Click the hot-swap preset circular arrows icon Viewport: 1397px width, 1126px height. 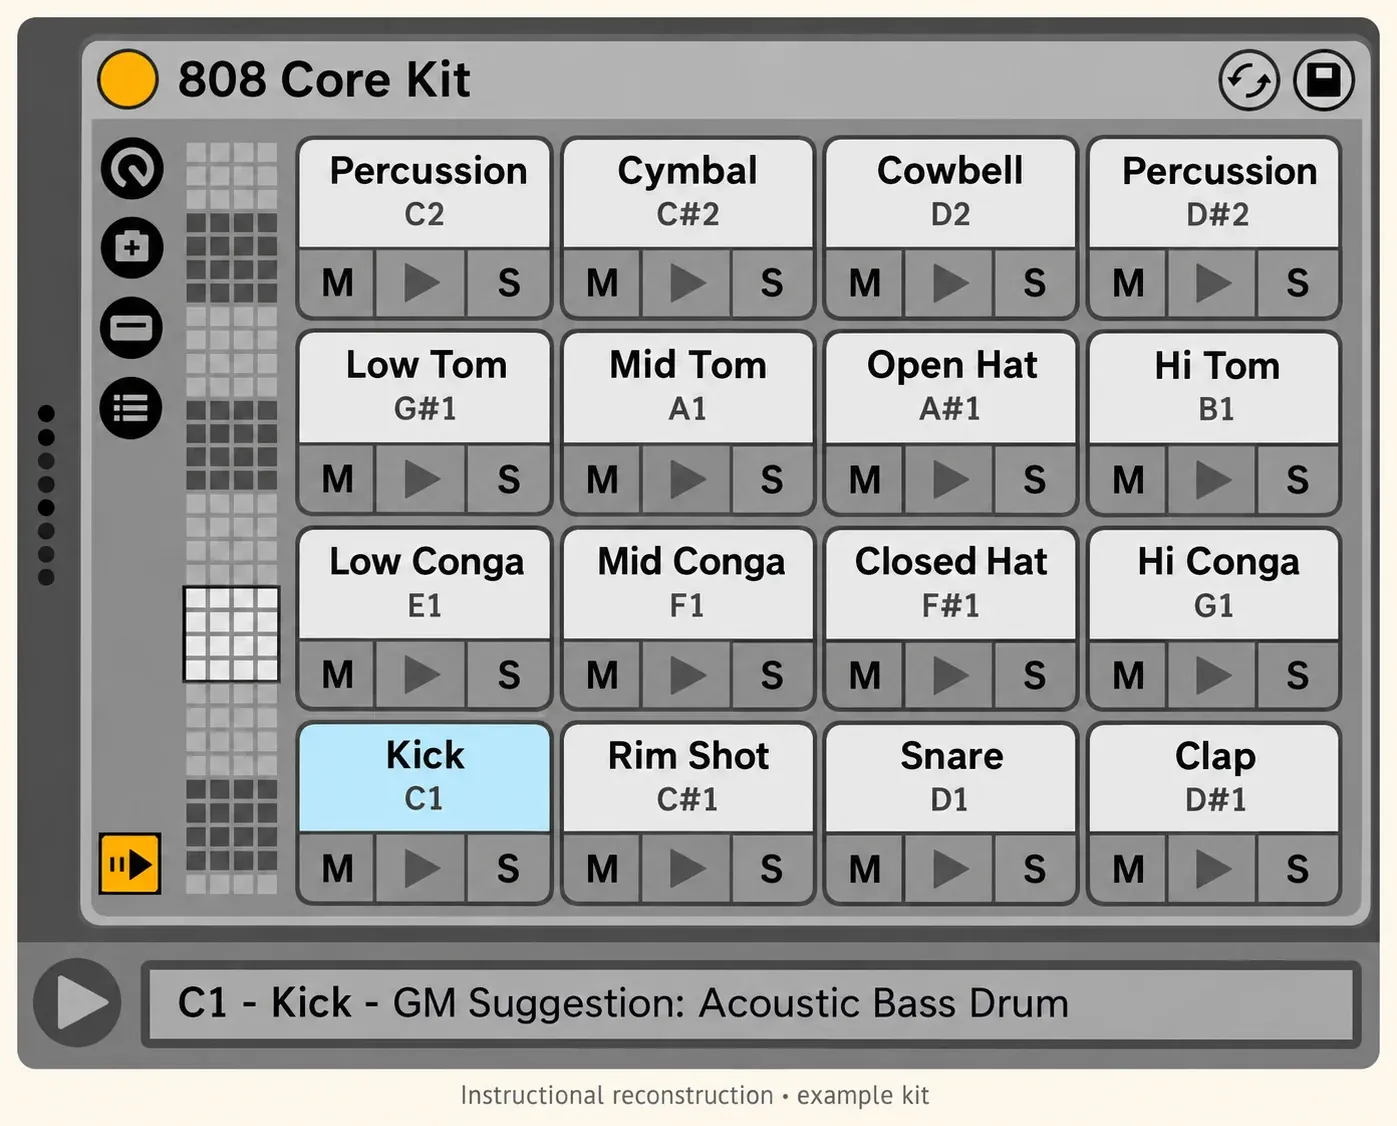pyautogui.click(x=1249, y=80)
